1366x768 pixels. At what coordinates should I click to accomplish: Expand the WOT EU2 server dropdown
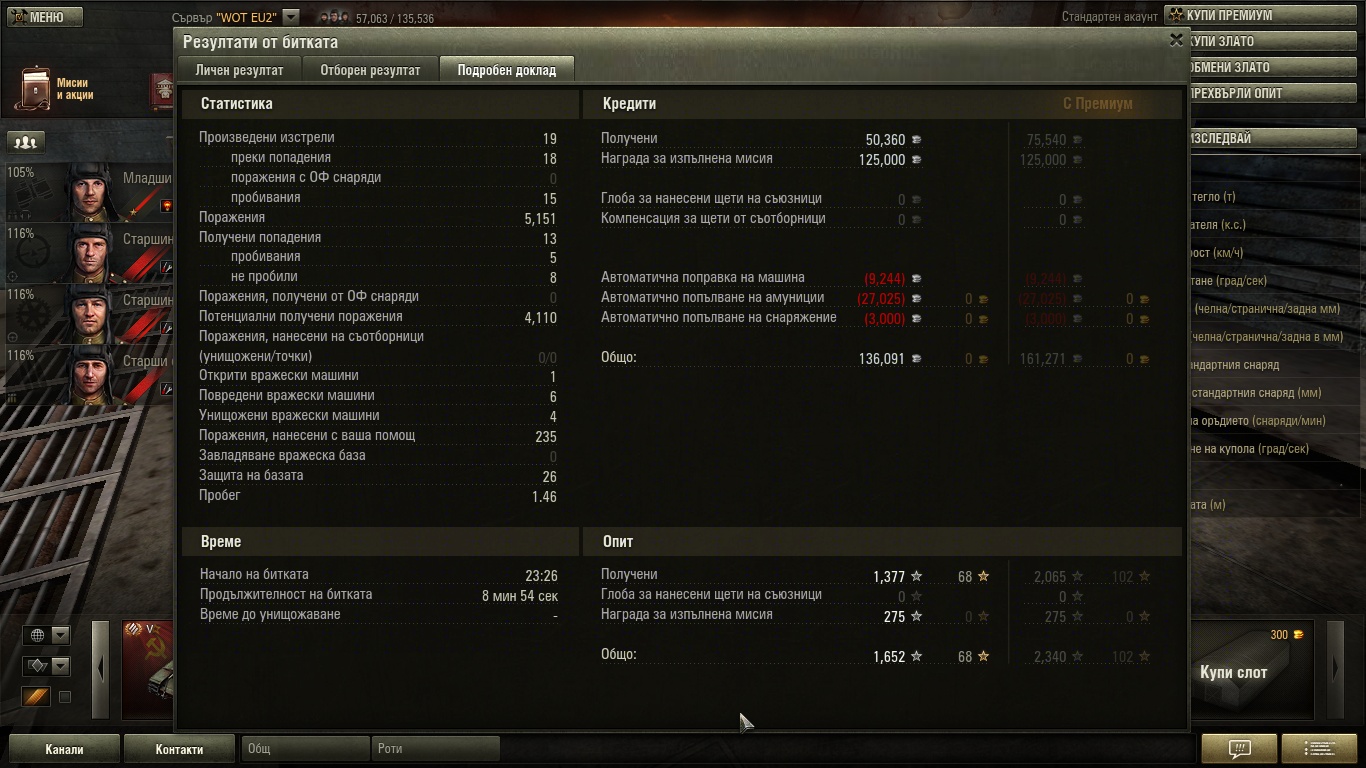[291, 17]
